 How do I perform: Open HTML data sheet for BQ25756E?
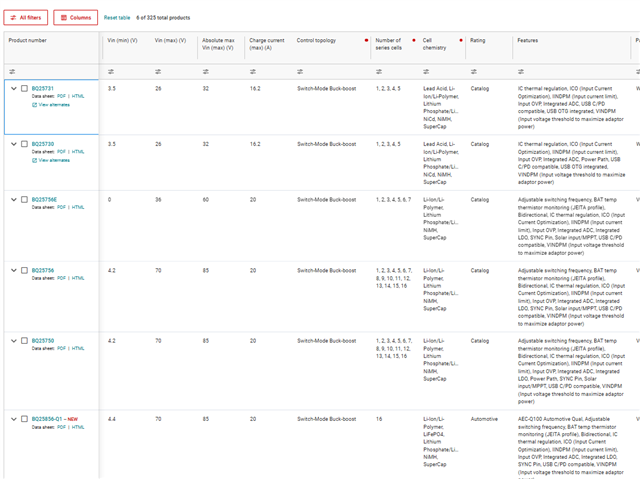(78, 207)
